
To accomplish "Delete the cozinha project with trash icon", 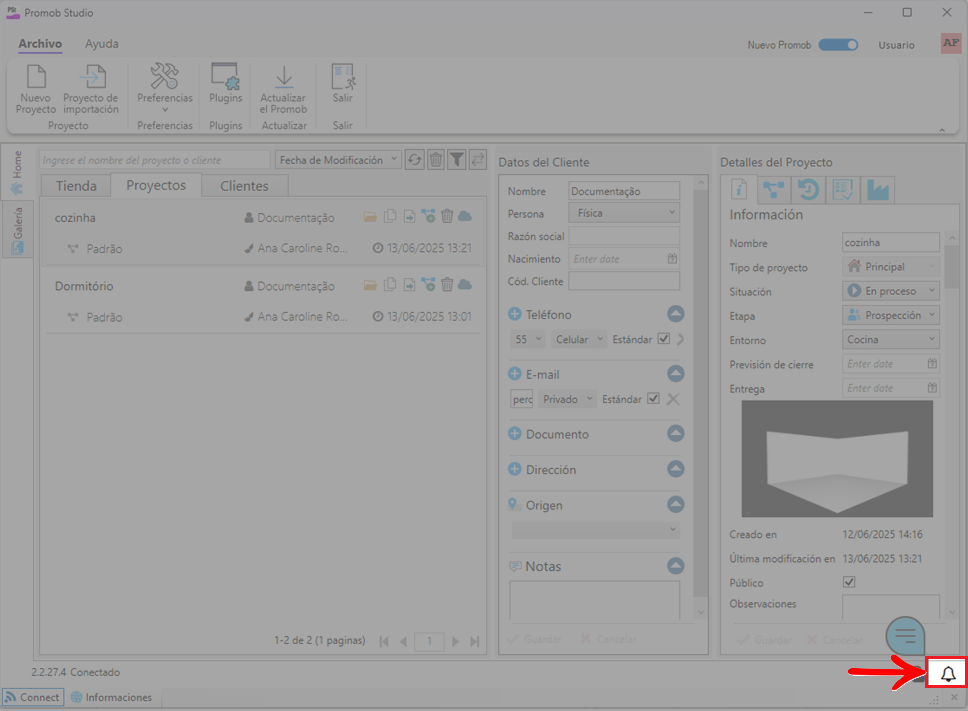I will [447, 216].
